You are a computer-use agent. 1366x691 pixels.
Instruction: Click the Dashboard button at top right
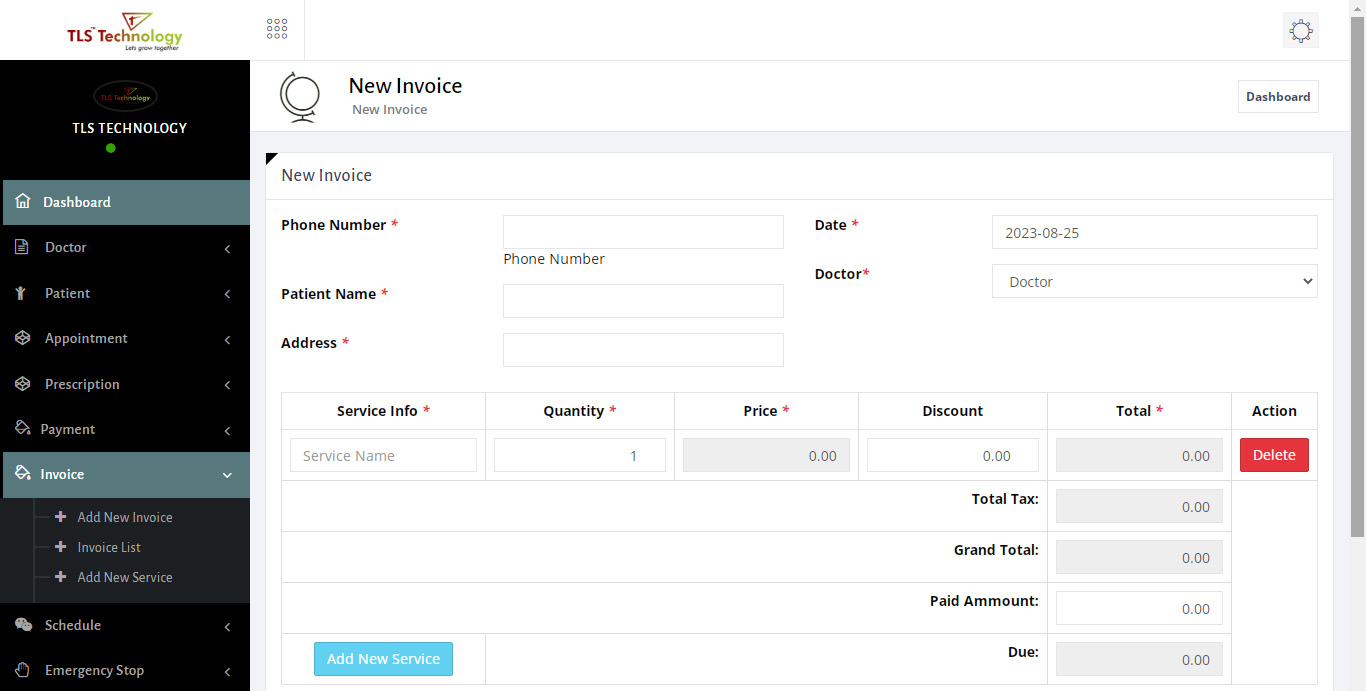pos(1277,97)
